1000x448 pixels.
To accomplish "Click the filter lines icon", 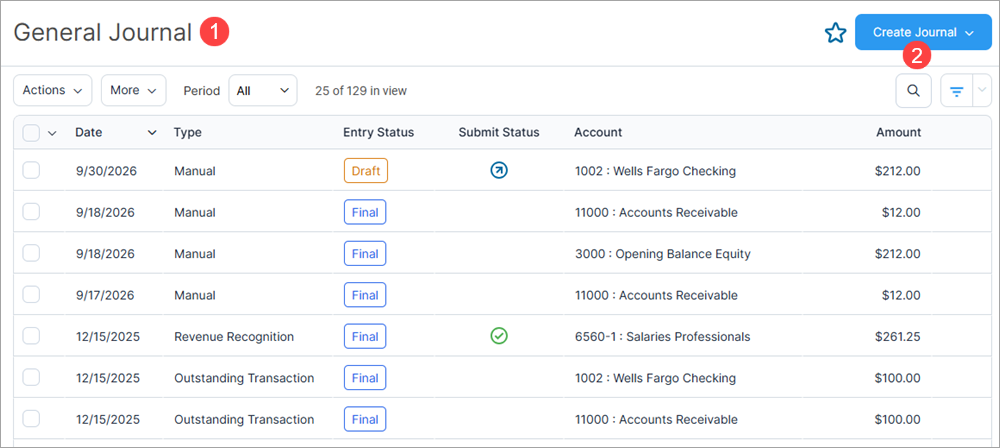I will coord(957,91).
